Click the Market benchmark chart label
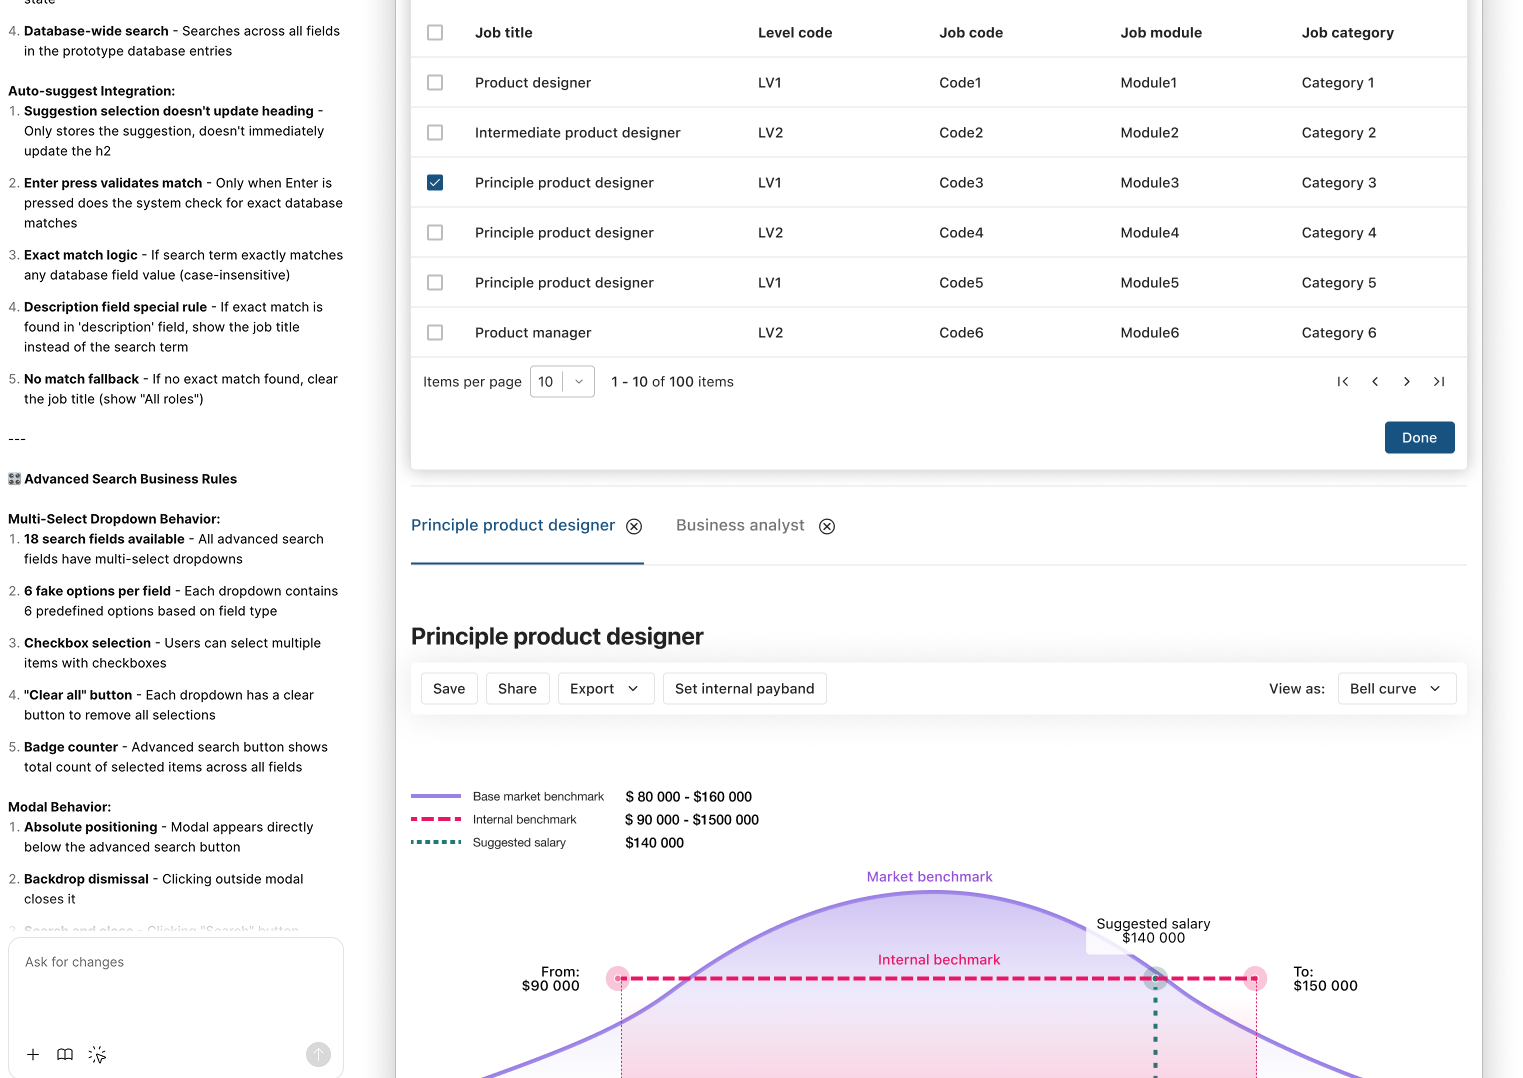Viewport: 1523px width, 1078px height. 929,876
